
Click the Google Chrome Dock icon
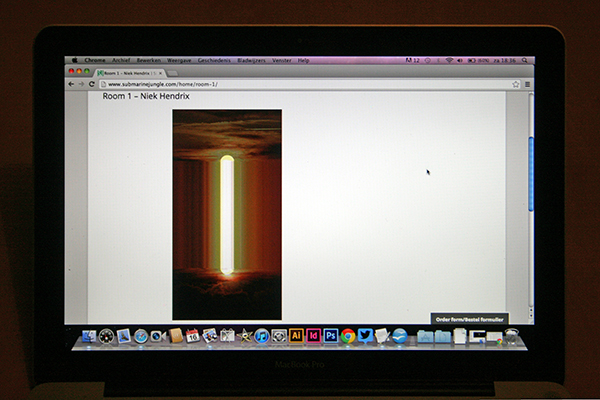(x=347, y=336)
